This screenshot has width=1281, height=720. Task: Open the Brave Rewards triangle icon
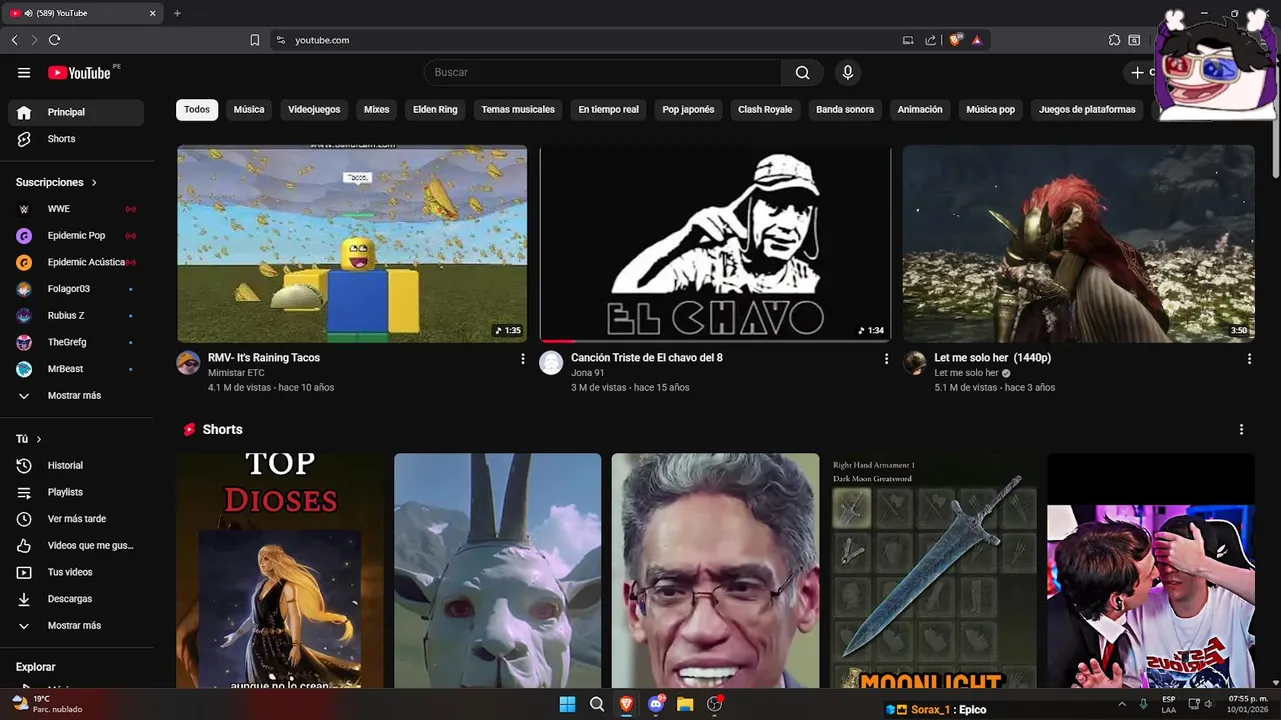click(977, 40)
